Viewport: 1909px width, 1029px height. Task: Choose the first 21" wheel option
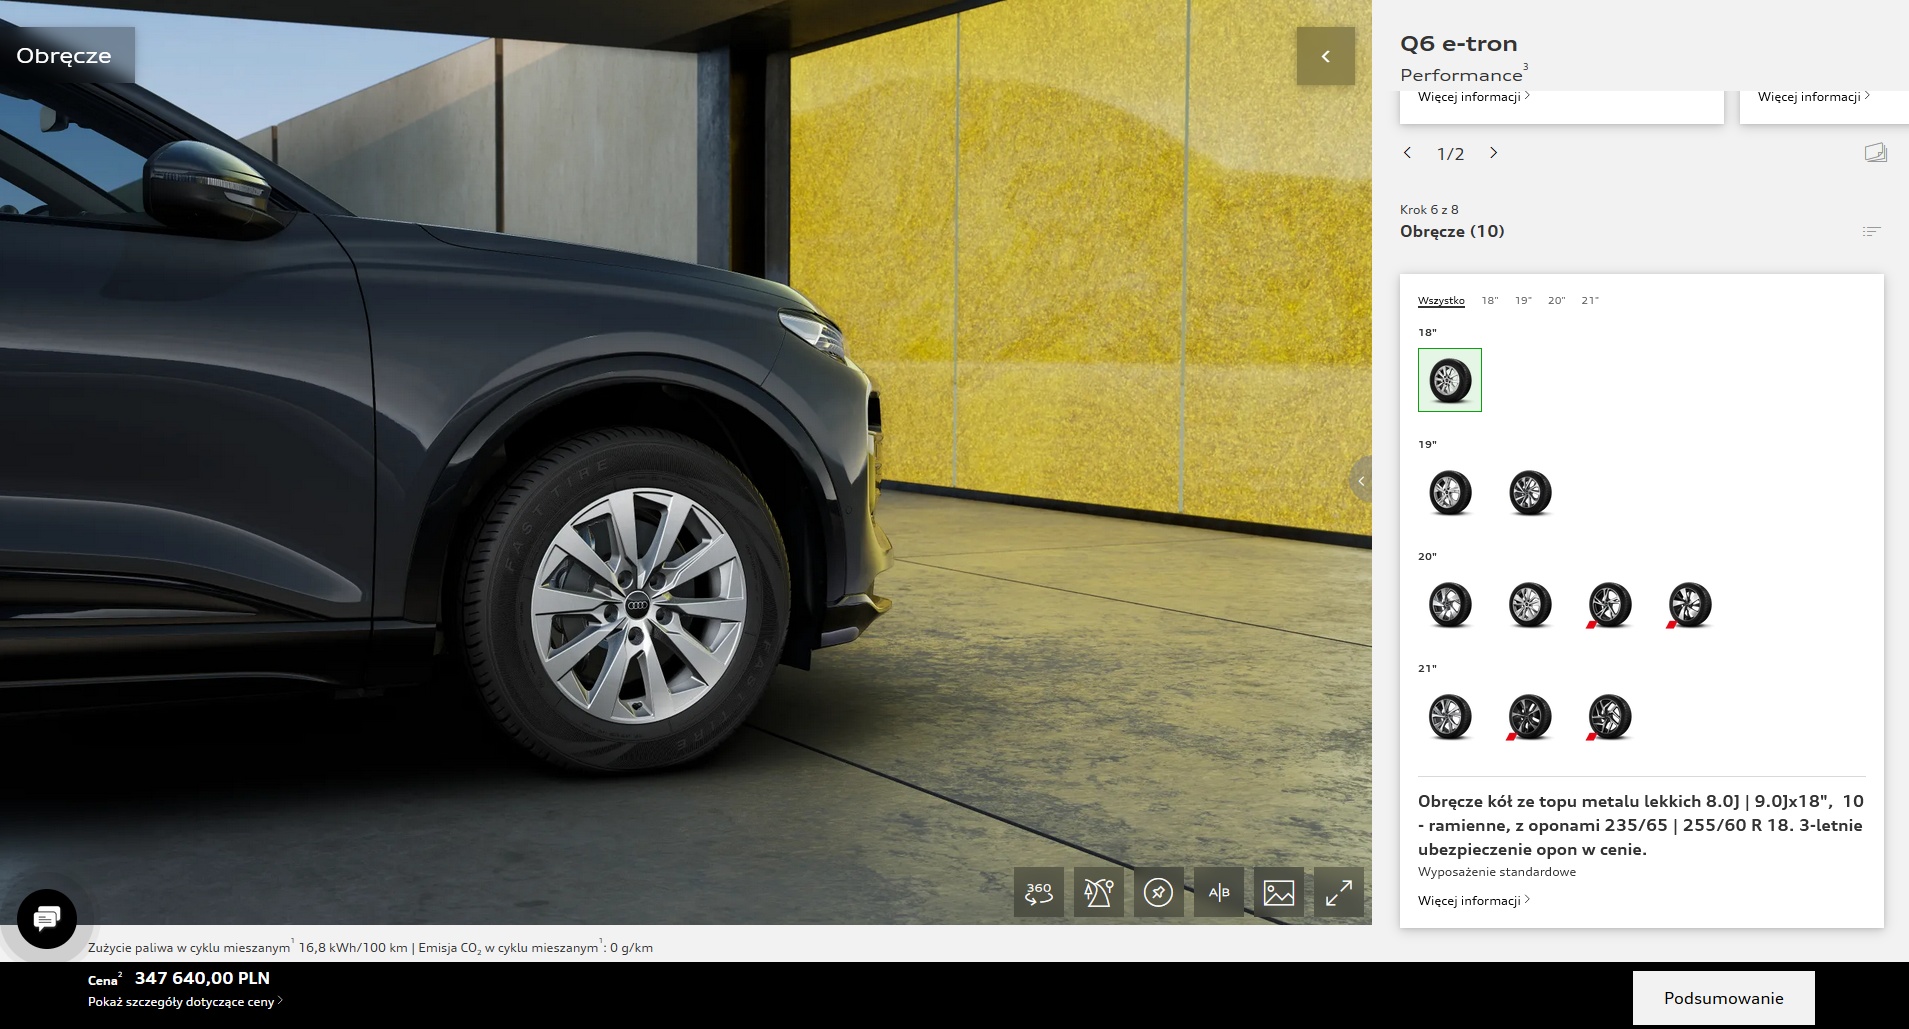[x=1450, y=716]
